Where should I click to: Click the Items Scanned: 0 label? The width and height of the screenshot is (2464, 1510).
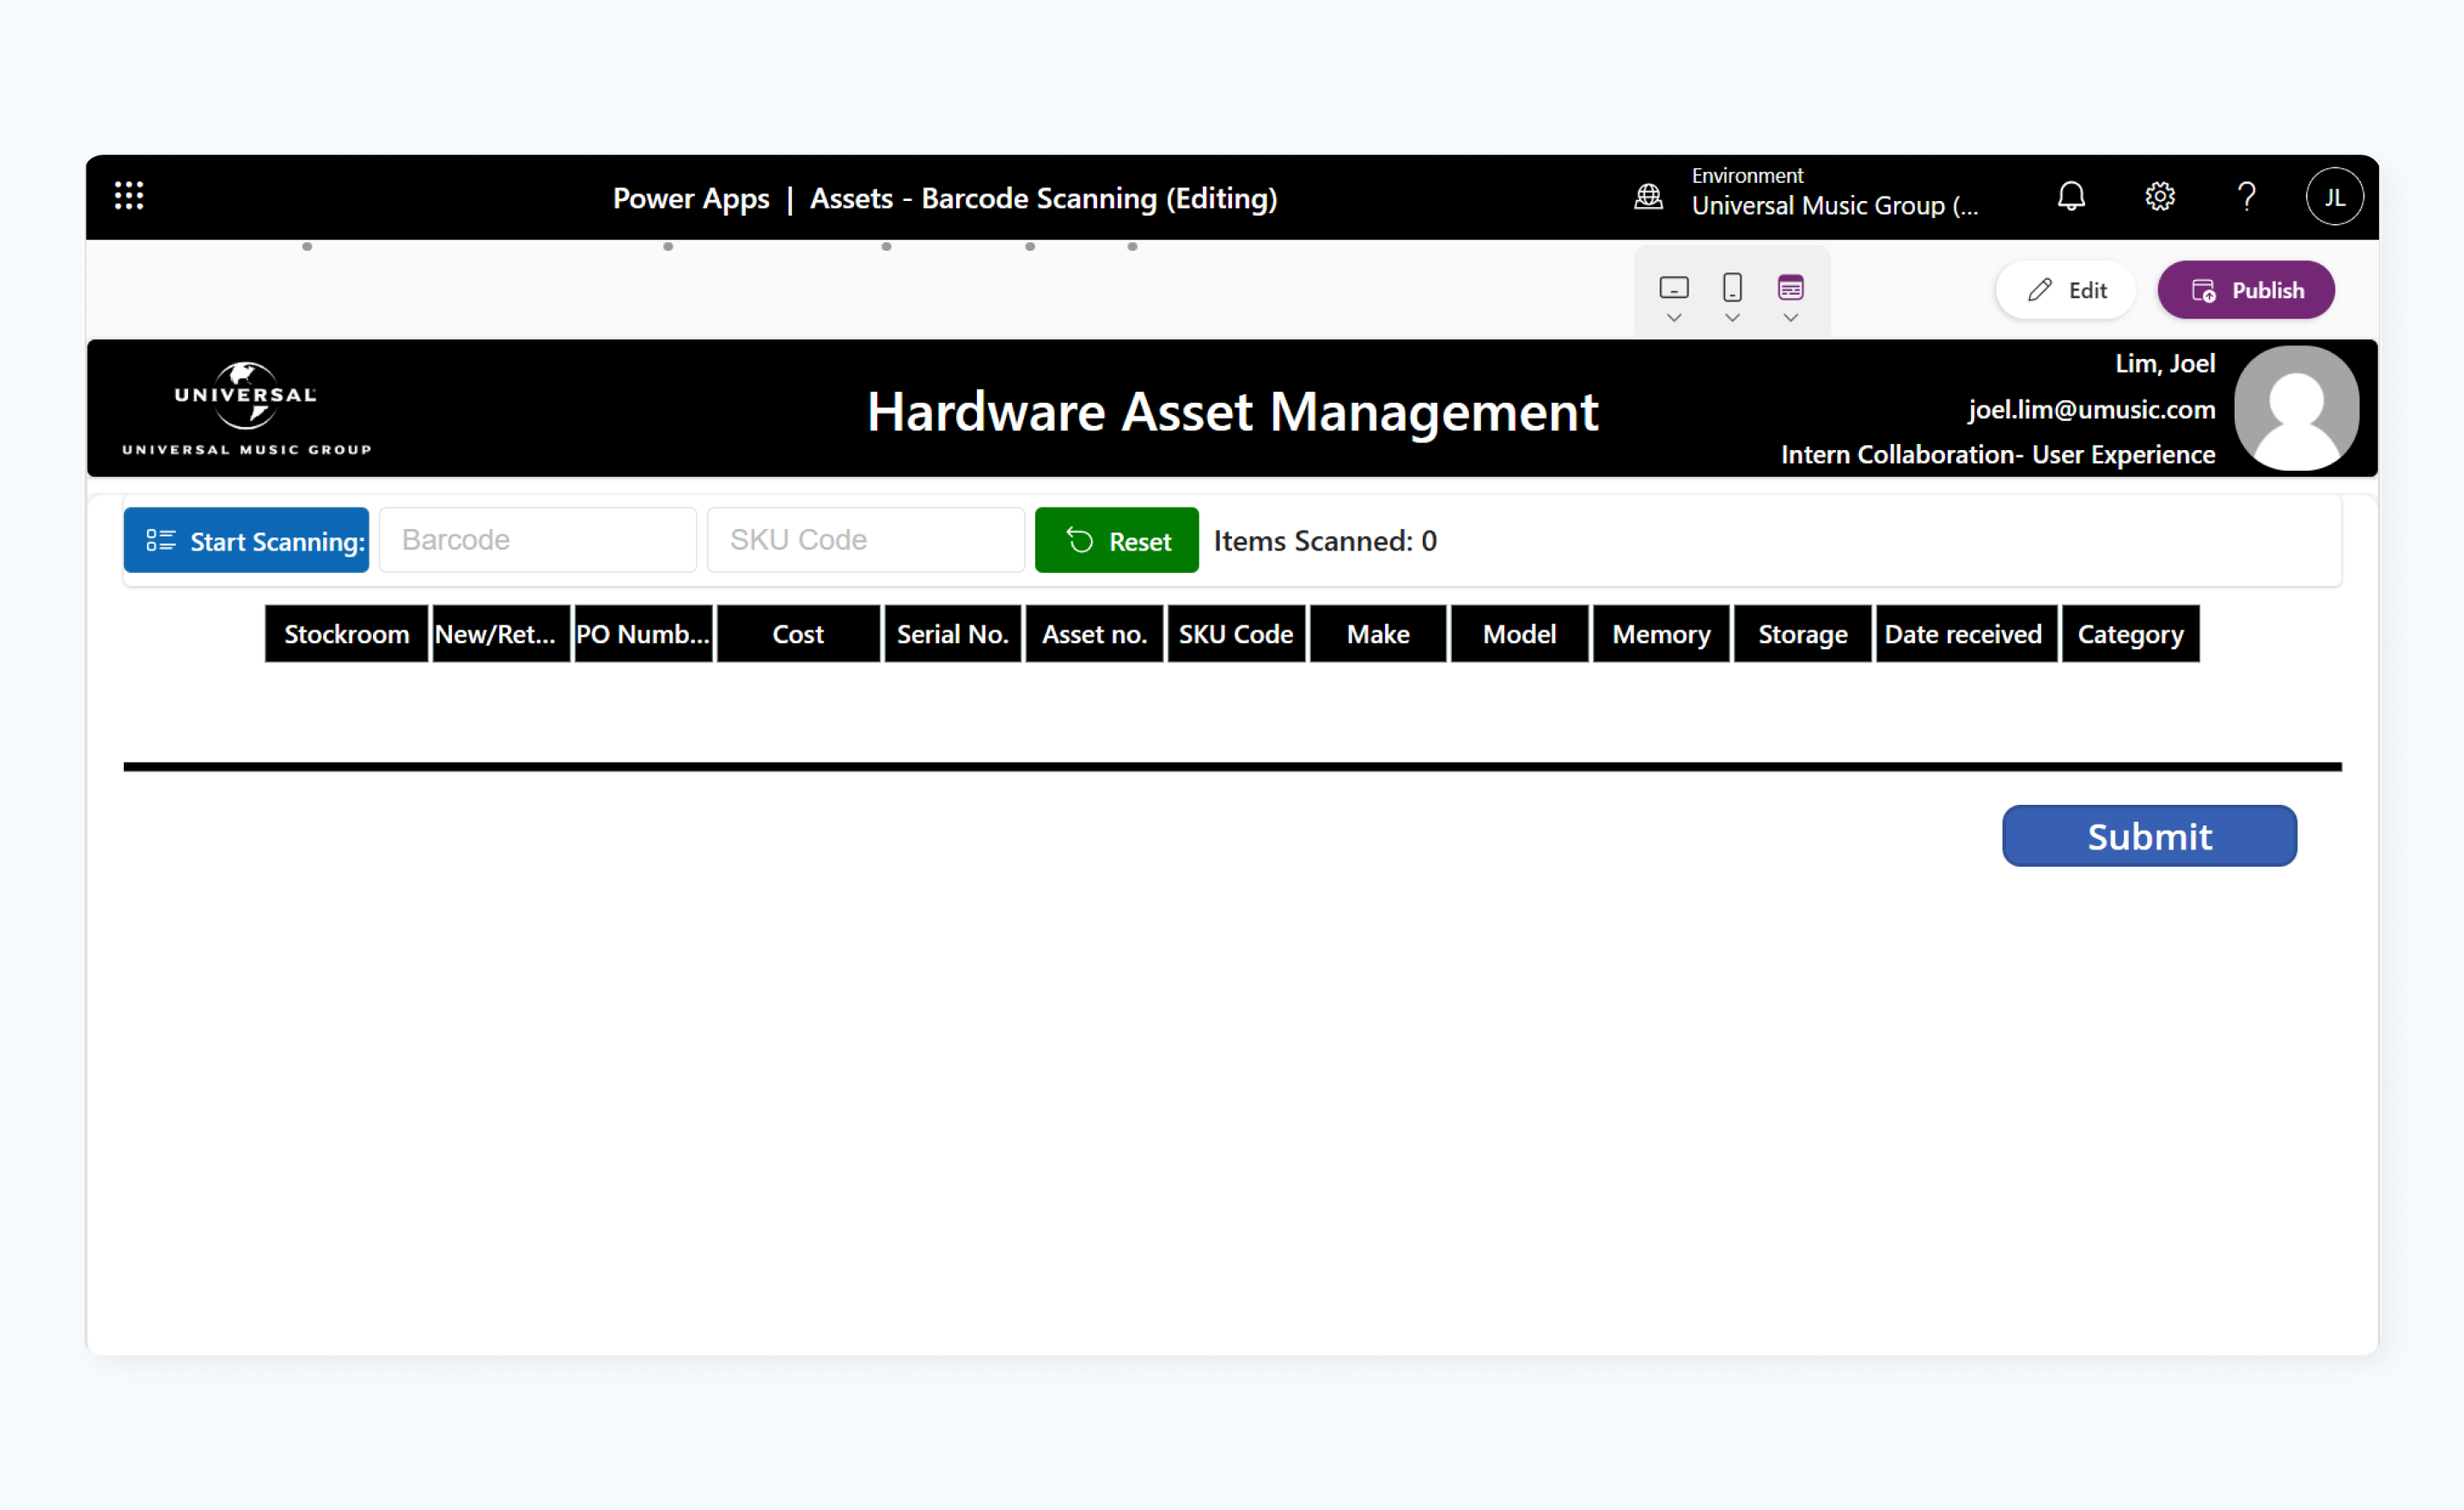(1325, 541)
